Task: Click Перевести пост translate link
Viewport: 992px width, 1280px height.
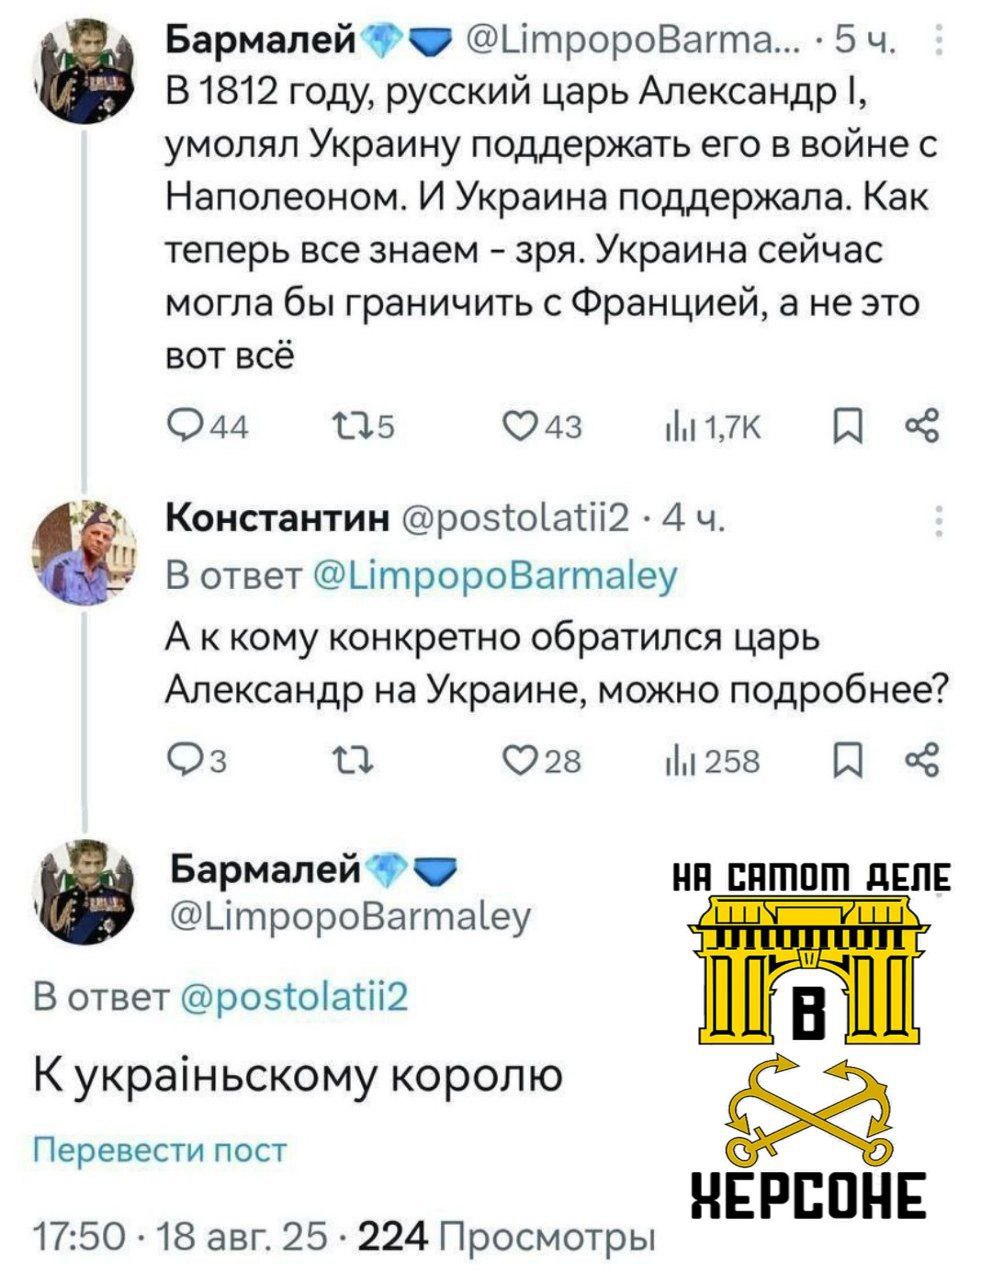Action: coord(160,1150)
